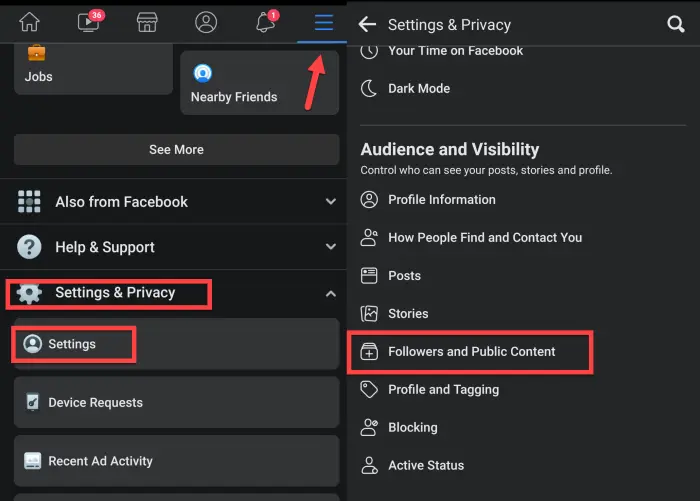Open Your Time on Facebook
This screenshot has height=501, width=700.
(455, 51)
